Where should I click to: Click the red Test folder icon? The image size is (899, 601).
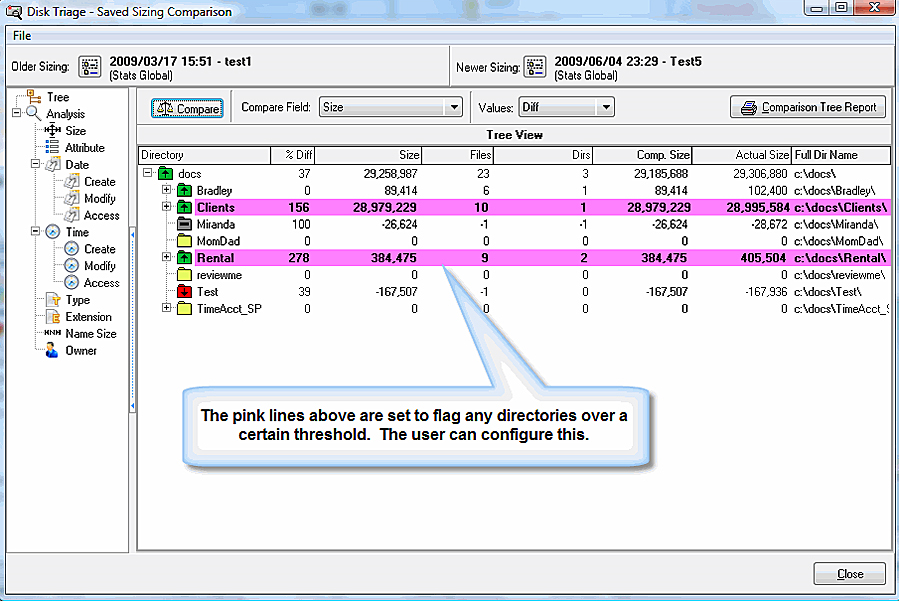click(184, 291)
